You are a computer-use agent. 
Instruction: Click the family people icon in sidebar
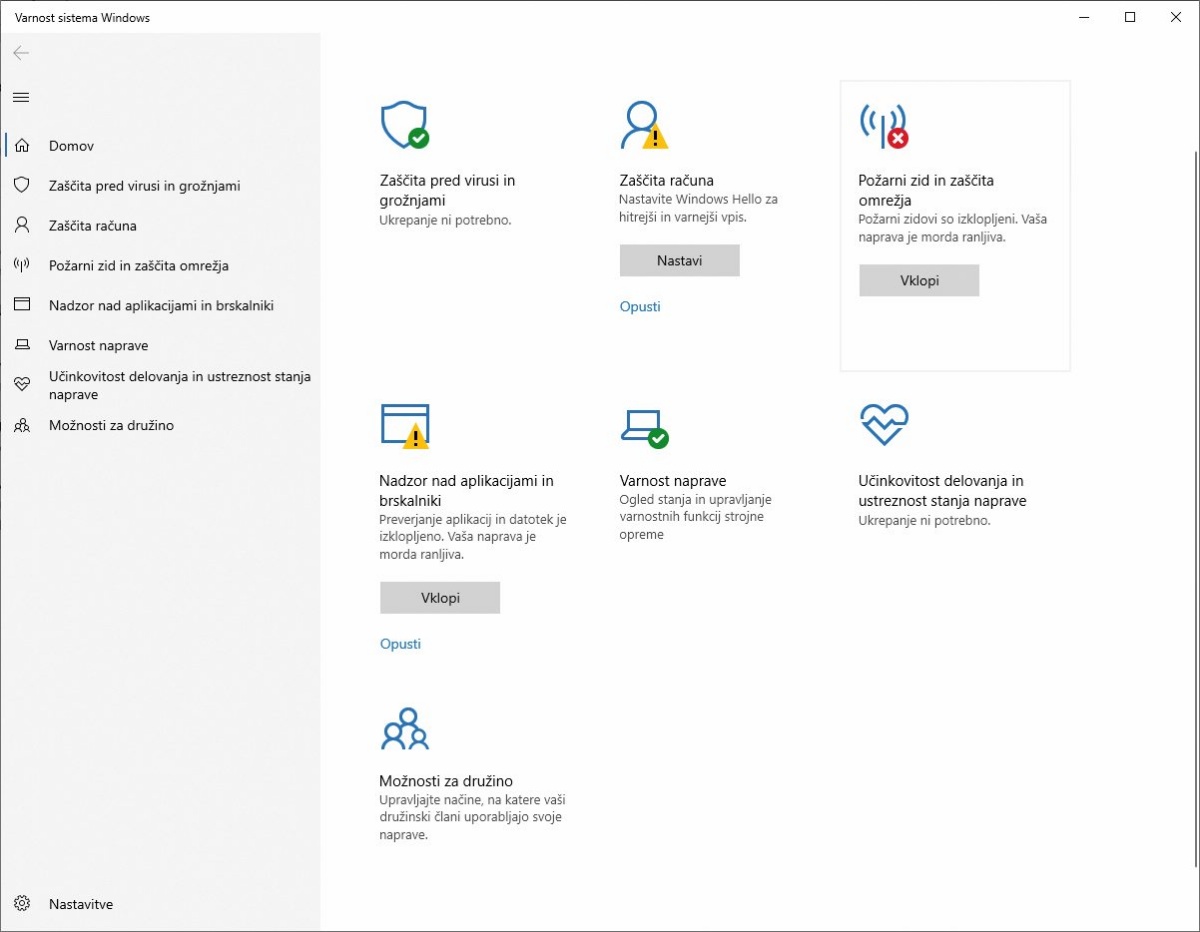click(x=22, y=426)
